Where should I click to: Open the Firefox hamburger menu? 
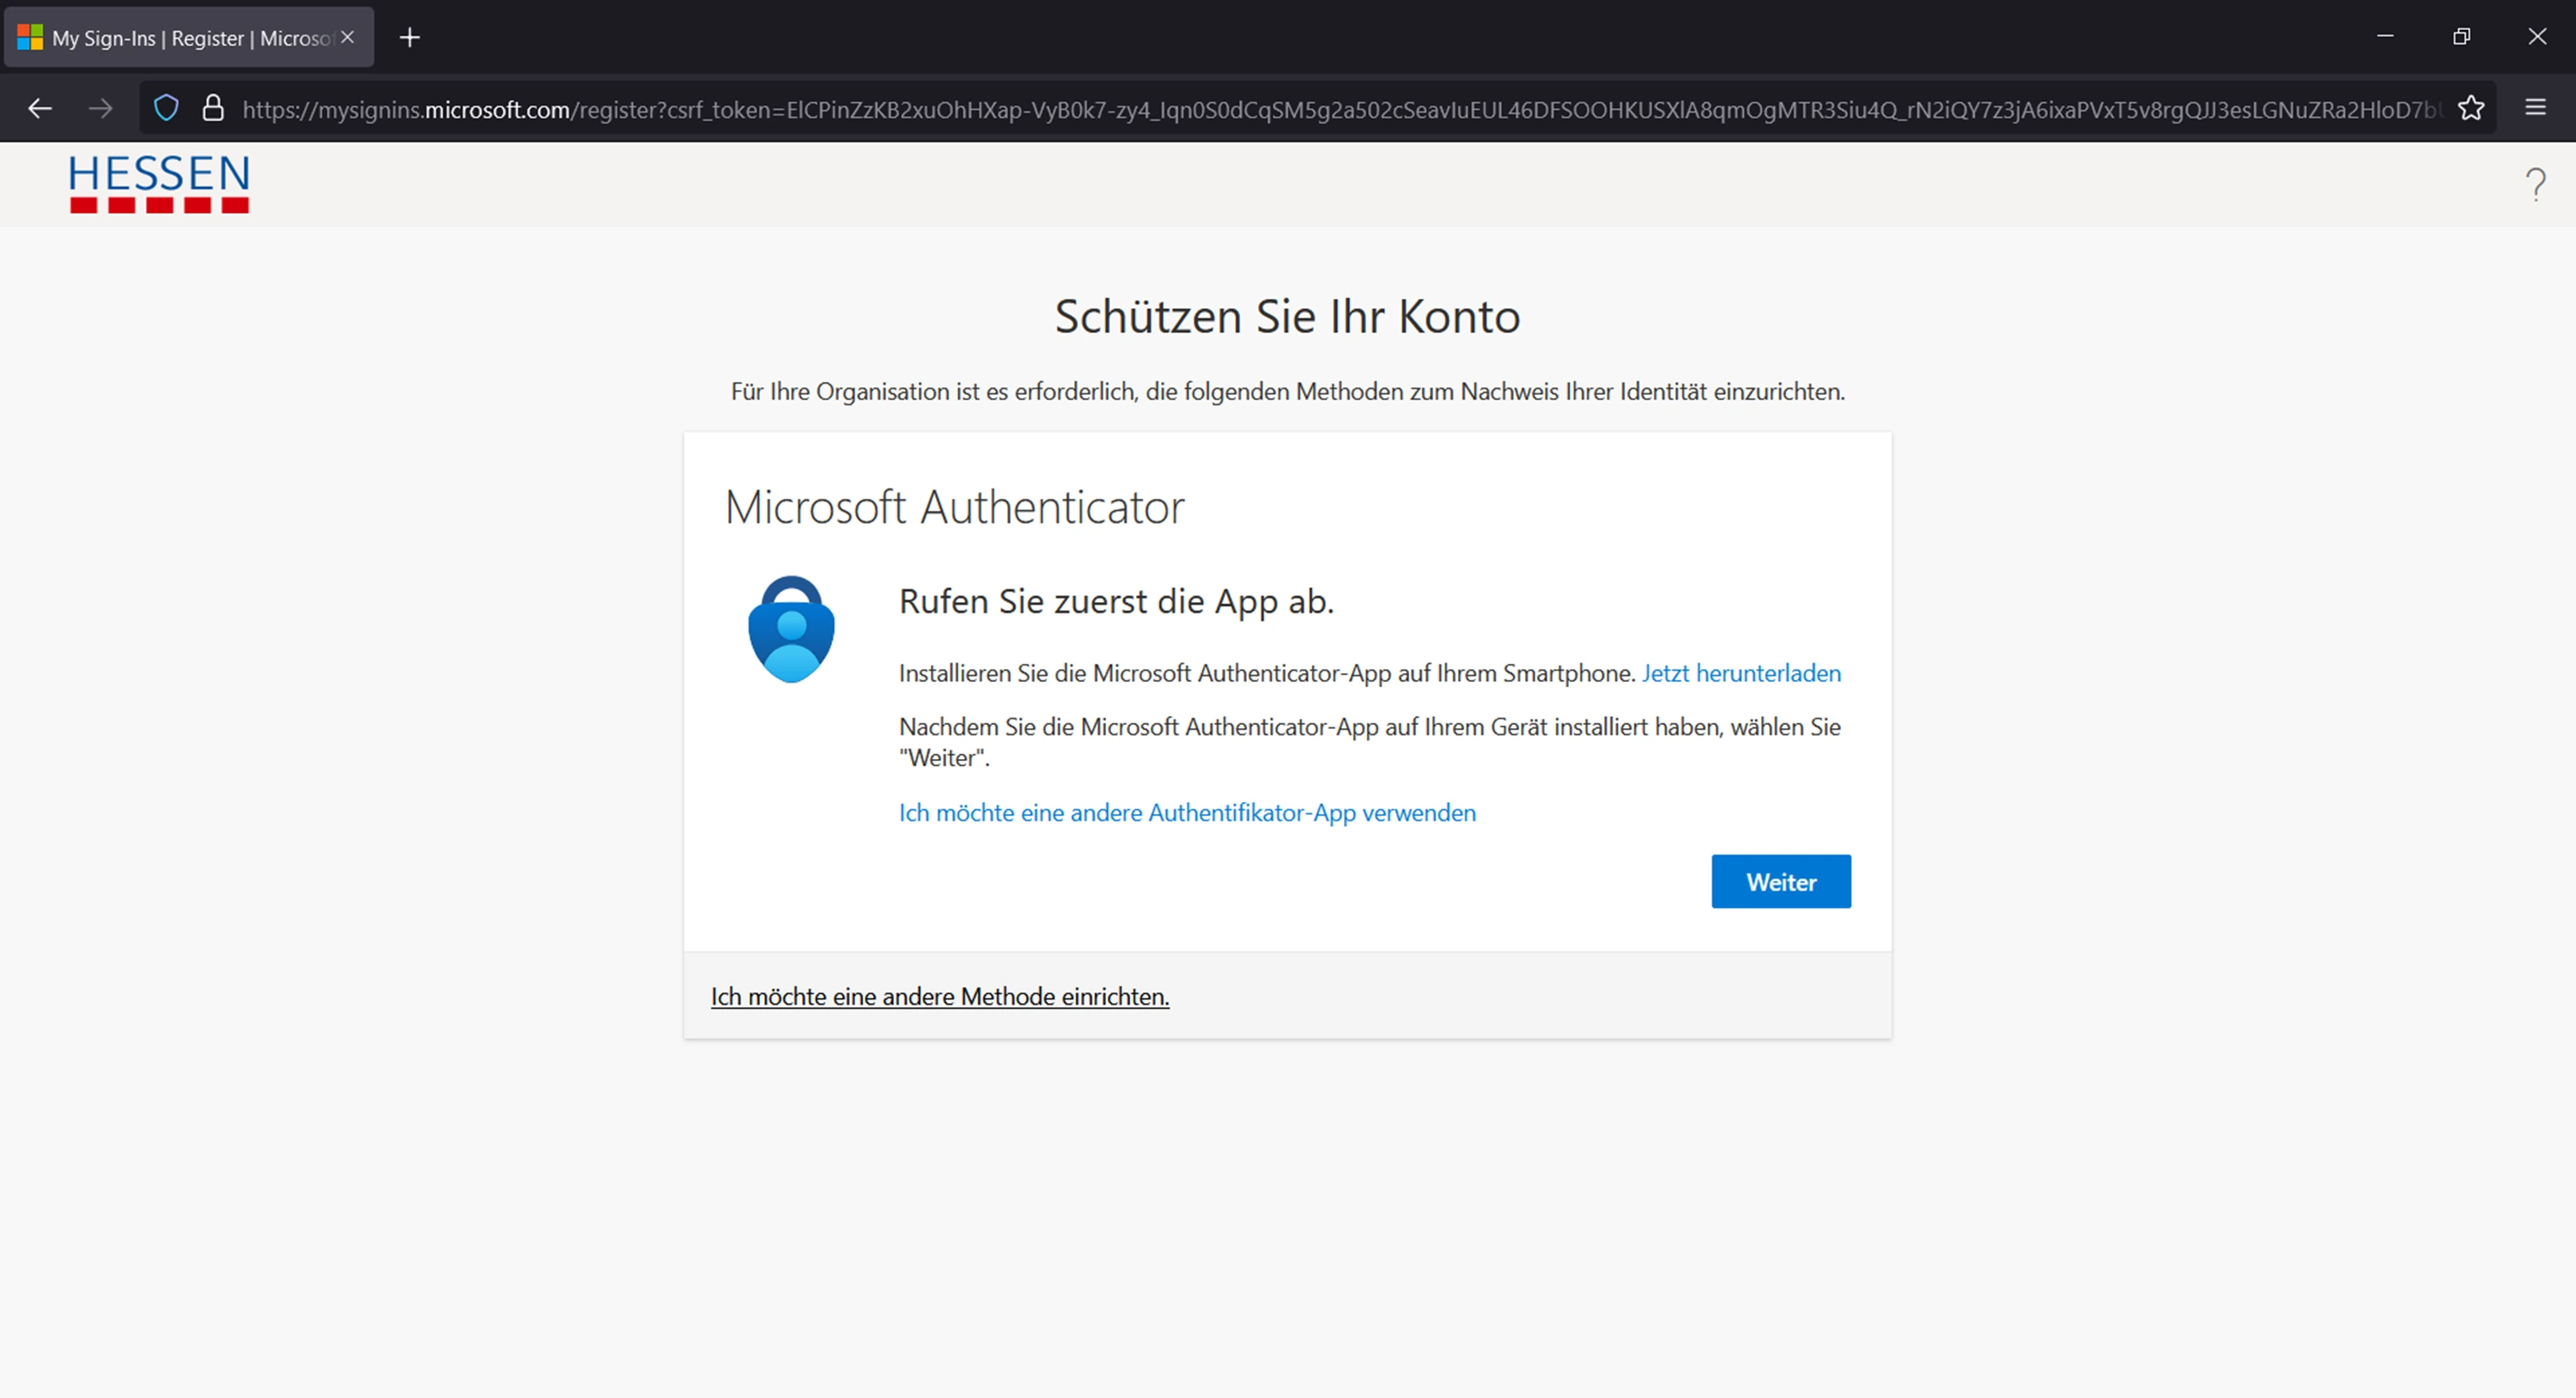(2535, 107)
